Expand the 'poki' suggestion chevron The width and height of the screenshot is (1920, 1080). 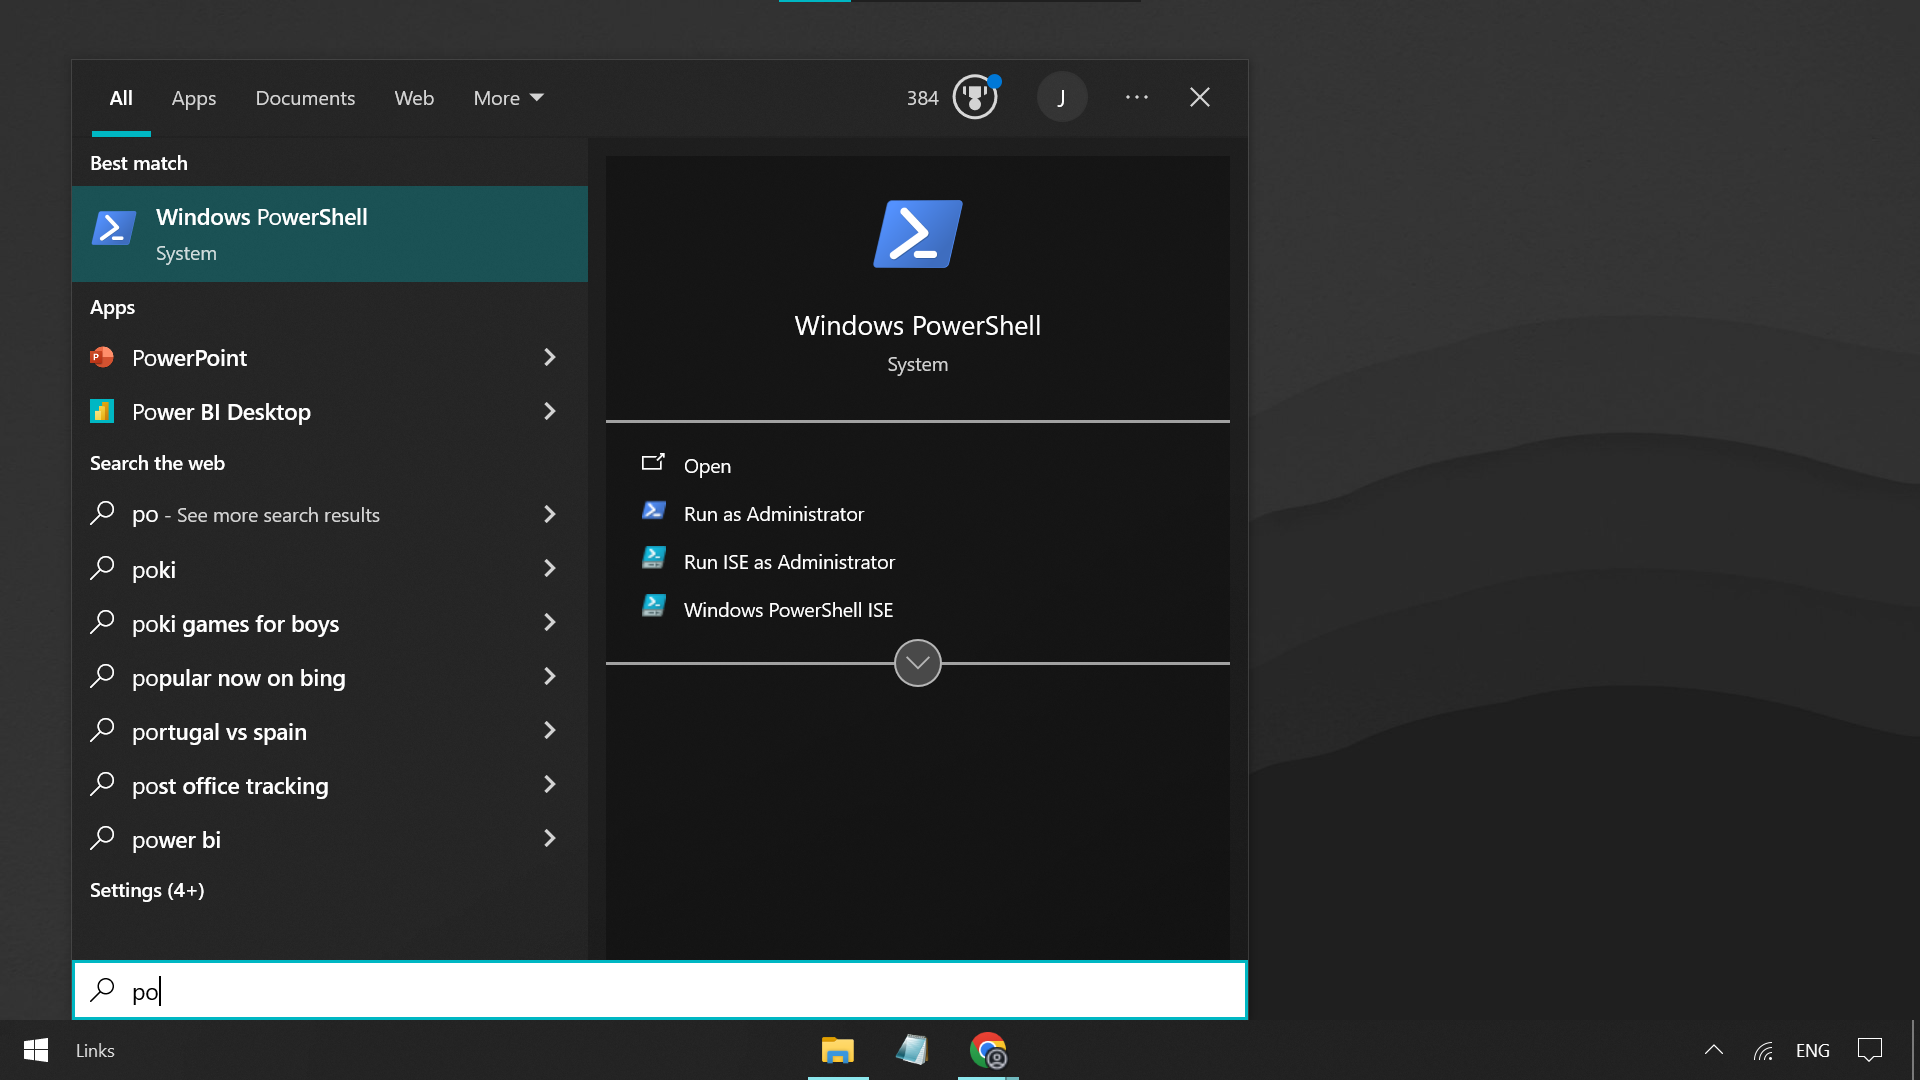pyautogui.click(x=549, y=568)
